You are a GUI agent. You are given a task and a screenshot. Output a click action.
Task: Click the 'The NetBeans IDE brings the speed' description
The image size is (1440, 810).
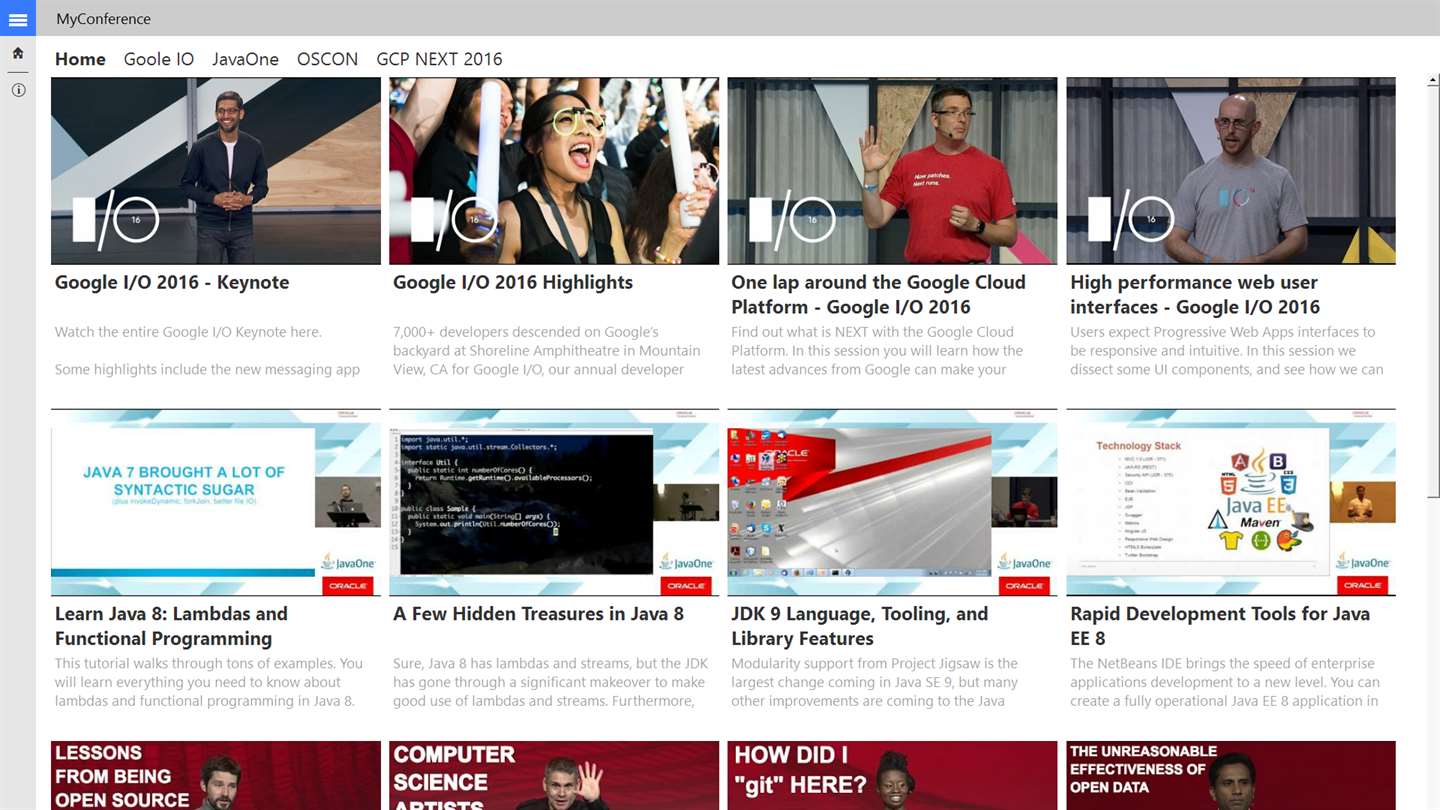click(1225, 682)
